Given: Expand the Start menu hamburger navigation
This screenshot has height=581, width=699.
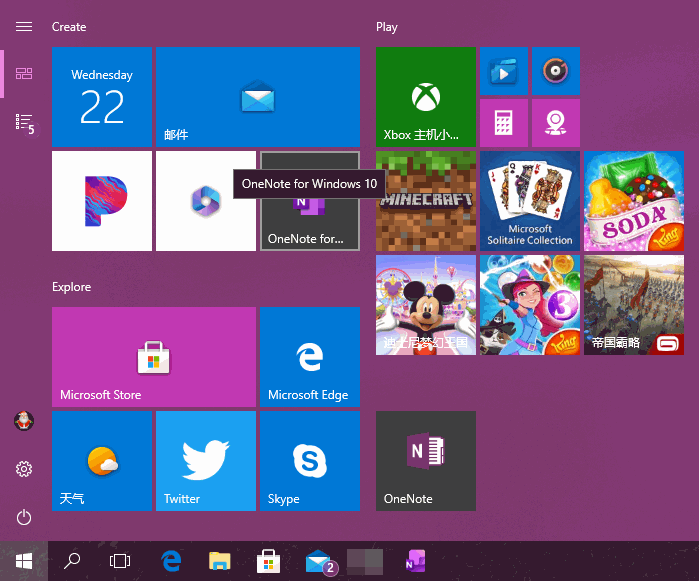Looking at the screenshot, I should tap(24, 27).
